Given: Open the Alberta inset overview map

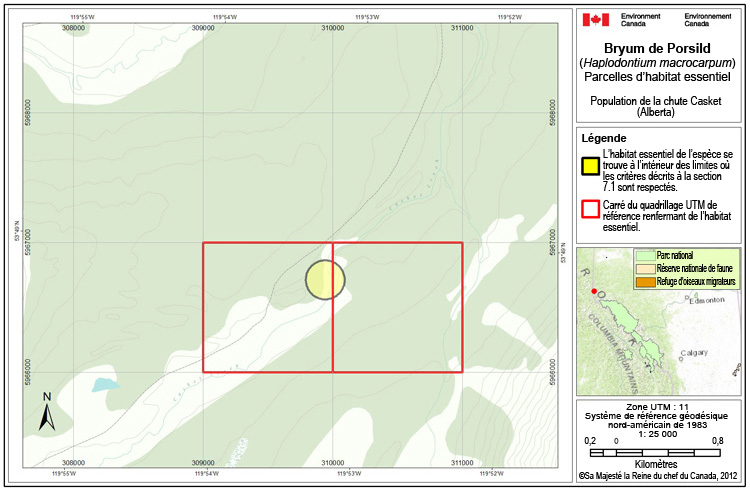Looking at the screenshot, I should (660, 340).
